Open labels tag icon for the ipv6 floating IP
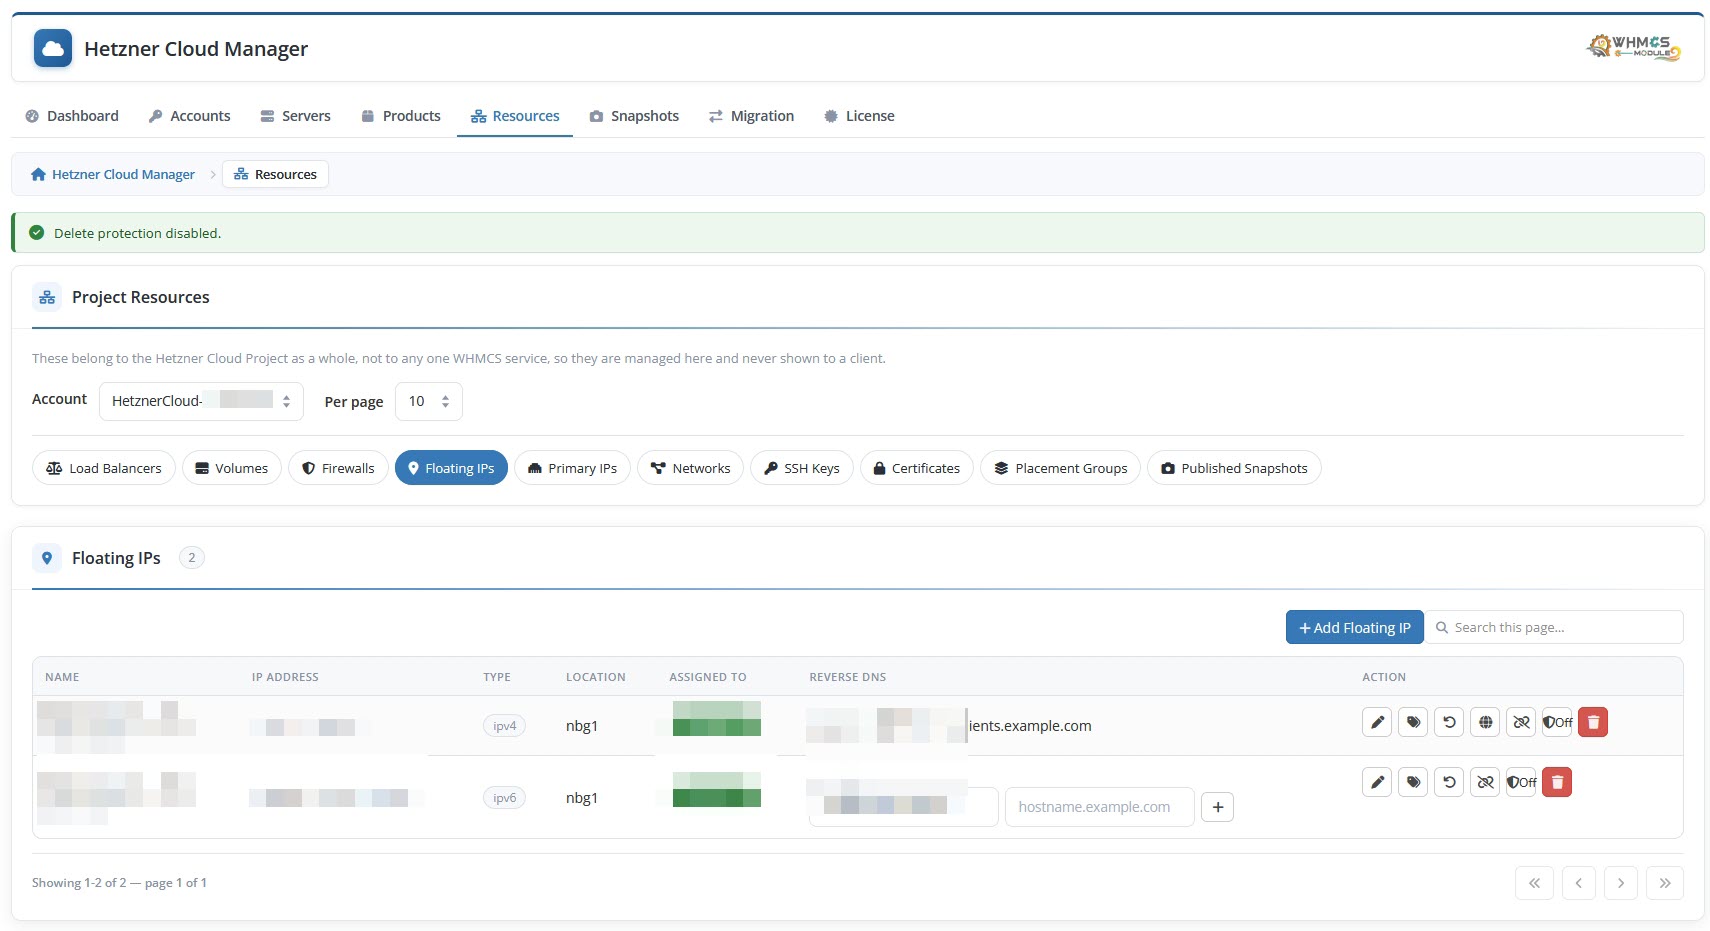This screenshot has height=931, width=1710. [x=1413, y=782]
